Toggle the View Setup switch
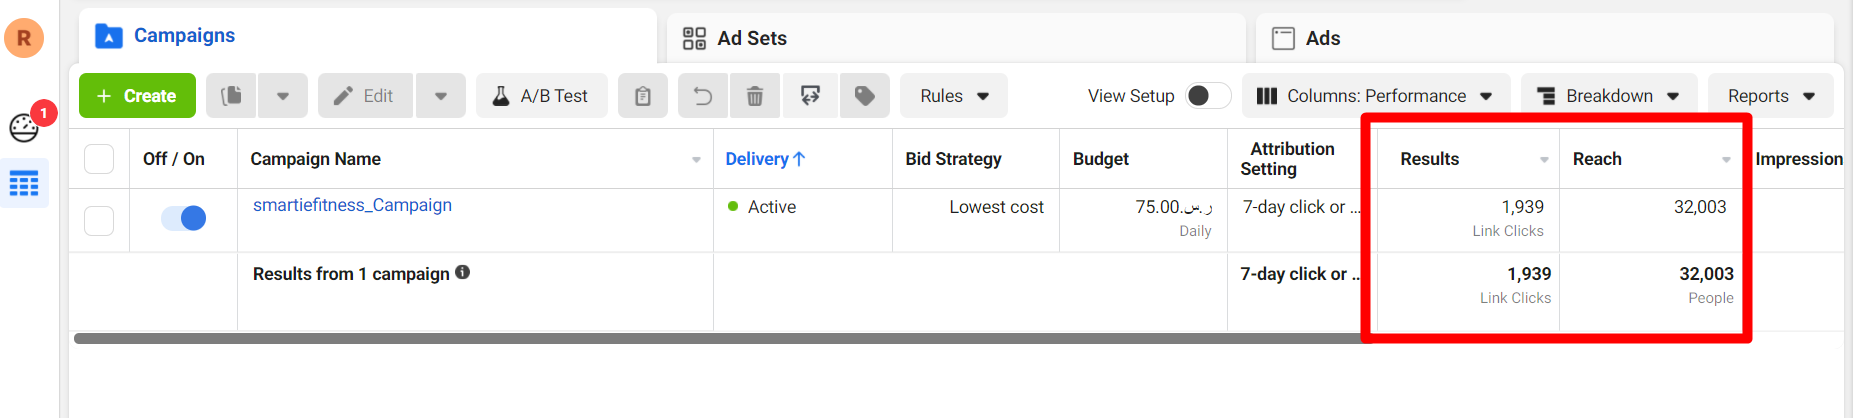The image size is (1853, 418). pyautogui.click(x=1207, y=96)
